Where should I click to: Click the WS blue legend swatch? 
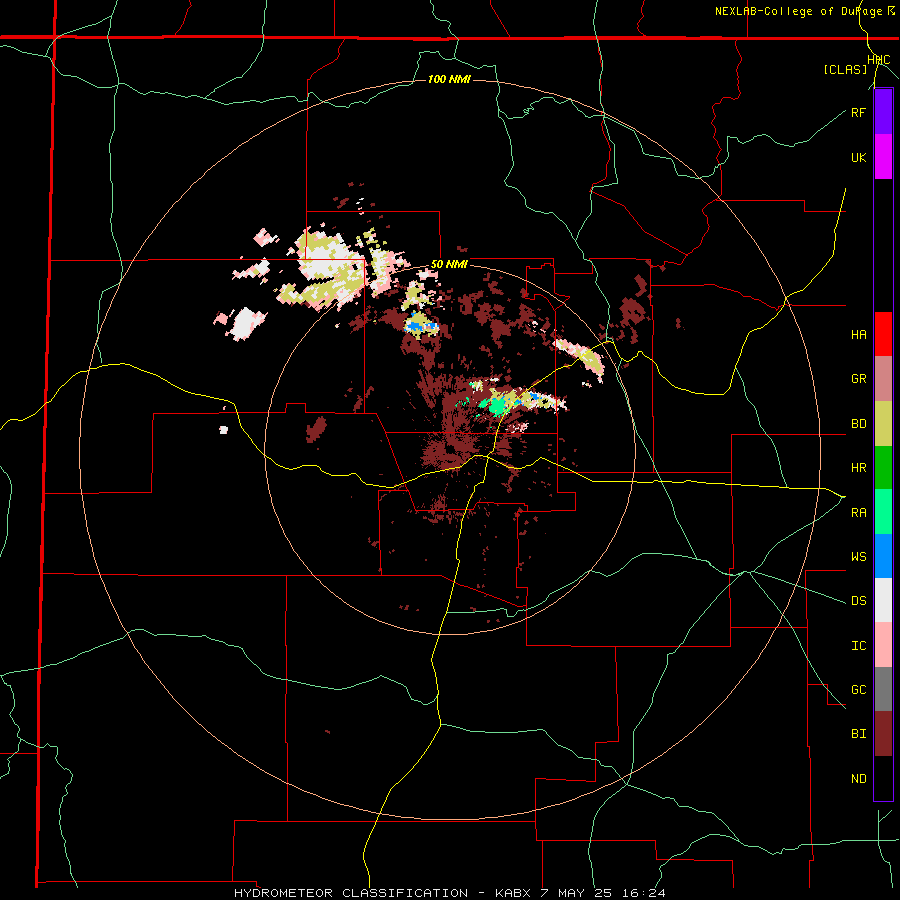coord(883,556)
